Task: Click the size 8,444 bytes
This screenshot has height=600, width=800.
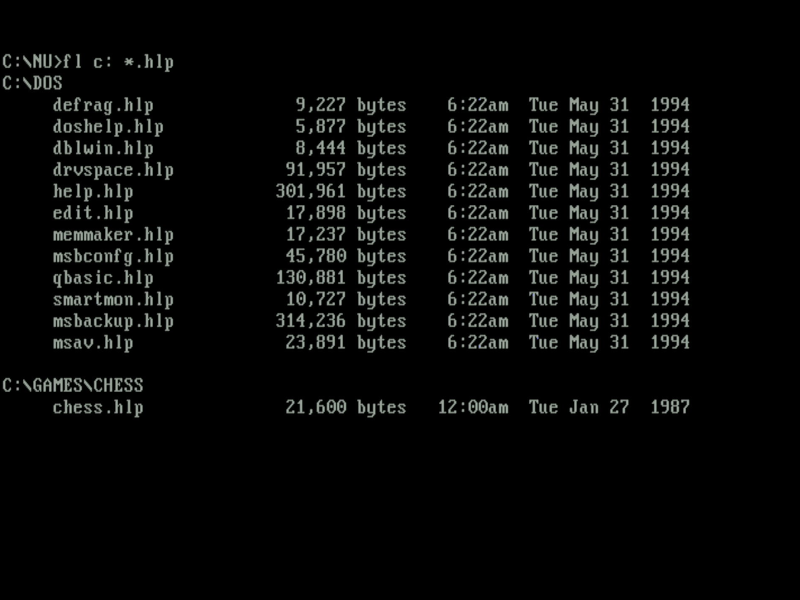Action: 351,148
